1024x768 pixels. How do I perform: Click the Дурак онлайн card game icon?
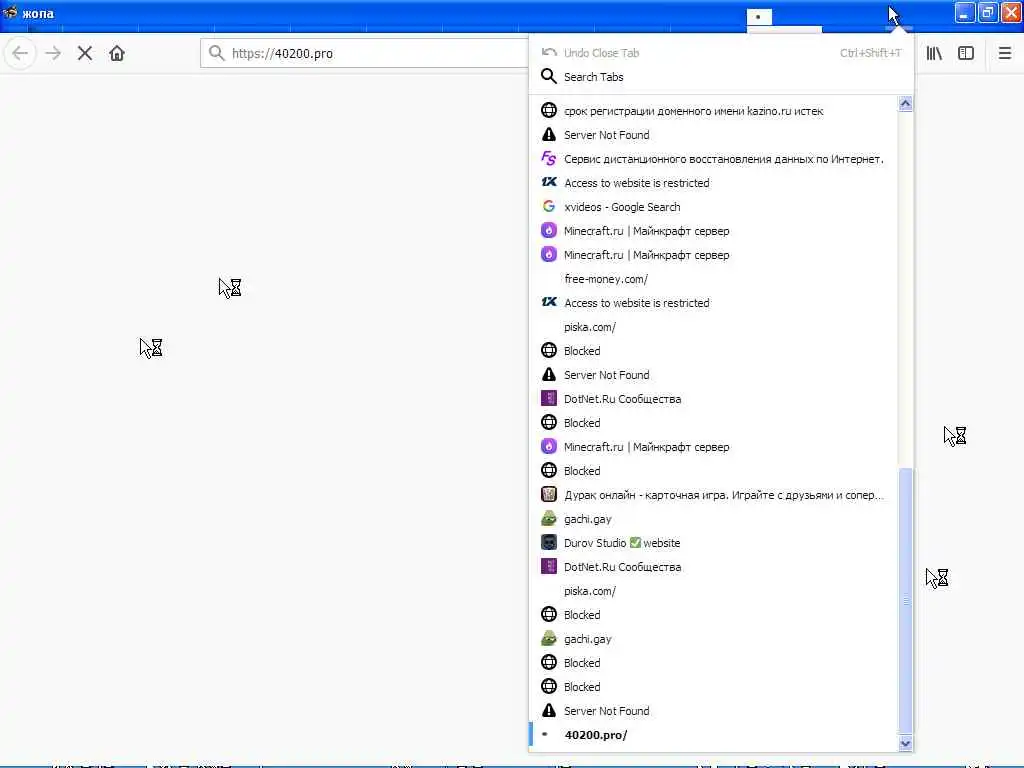coord(549,494)
